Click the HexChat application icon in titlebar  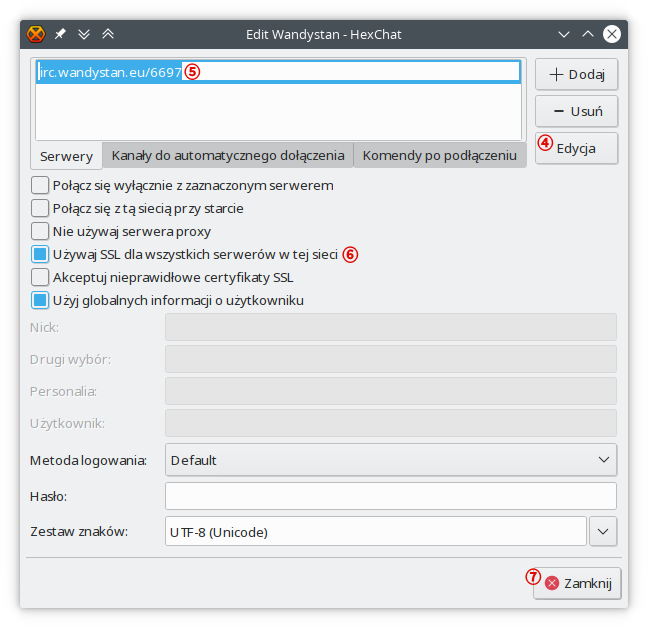click(36, 34)
